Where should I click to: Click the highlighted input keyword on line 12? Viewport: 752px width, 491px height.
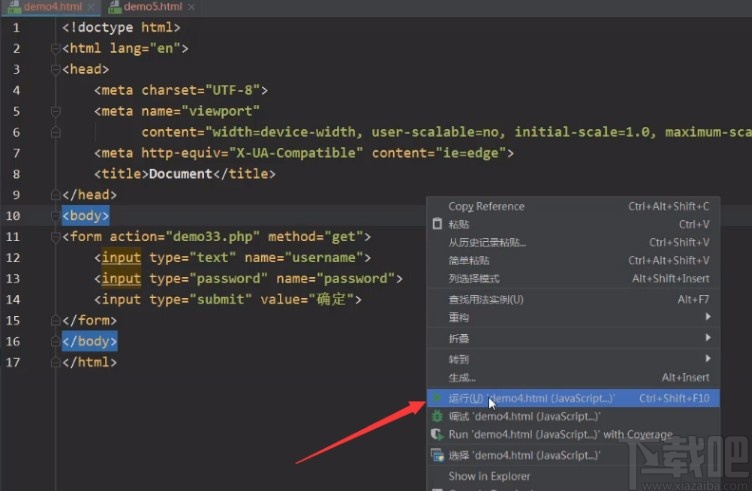pyautogui.click(x=121, y=257)
